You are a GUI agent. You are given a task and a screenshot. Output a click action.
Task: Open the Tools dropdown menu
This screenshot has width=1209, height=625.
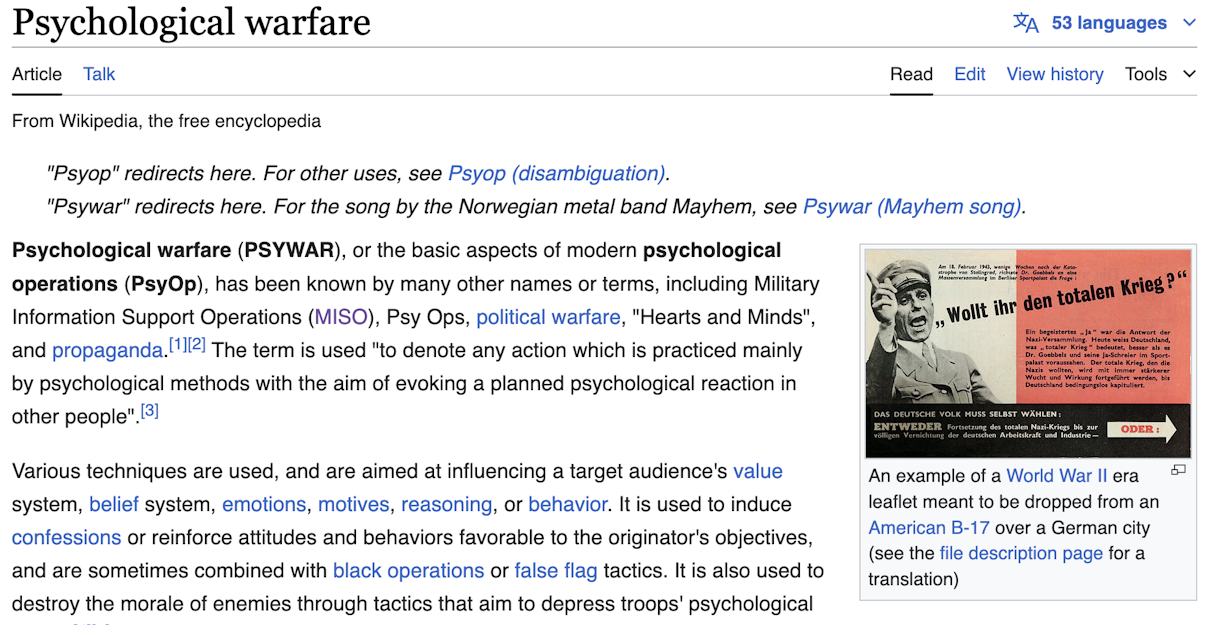(x=1160, y=74)
